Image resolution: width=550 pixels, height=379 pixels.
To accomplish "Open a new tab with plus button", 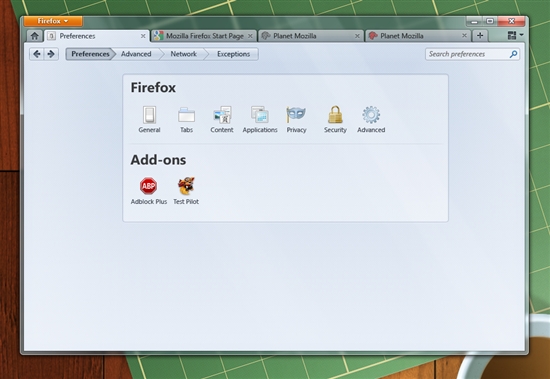I will pos(480,36).
